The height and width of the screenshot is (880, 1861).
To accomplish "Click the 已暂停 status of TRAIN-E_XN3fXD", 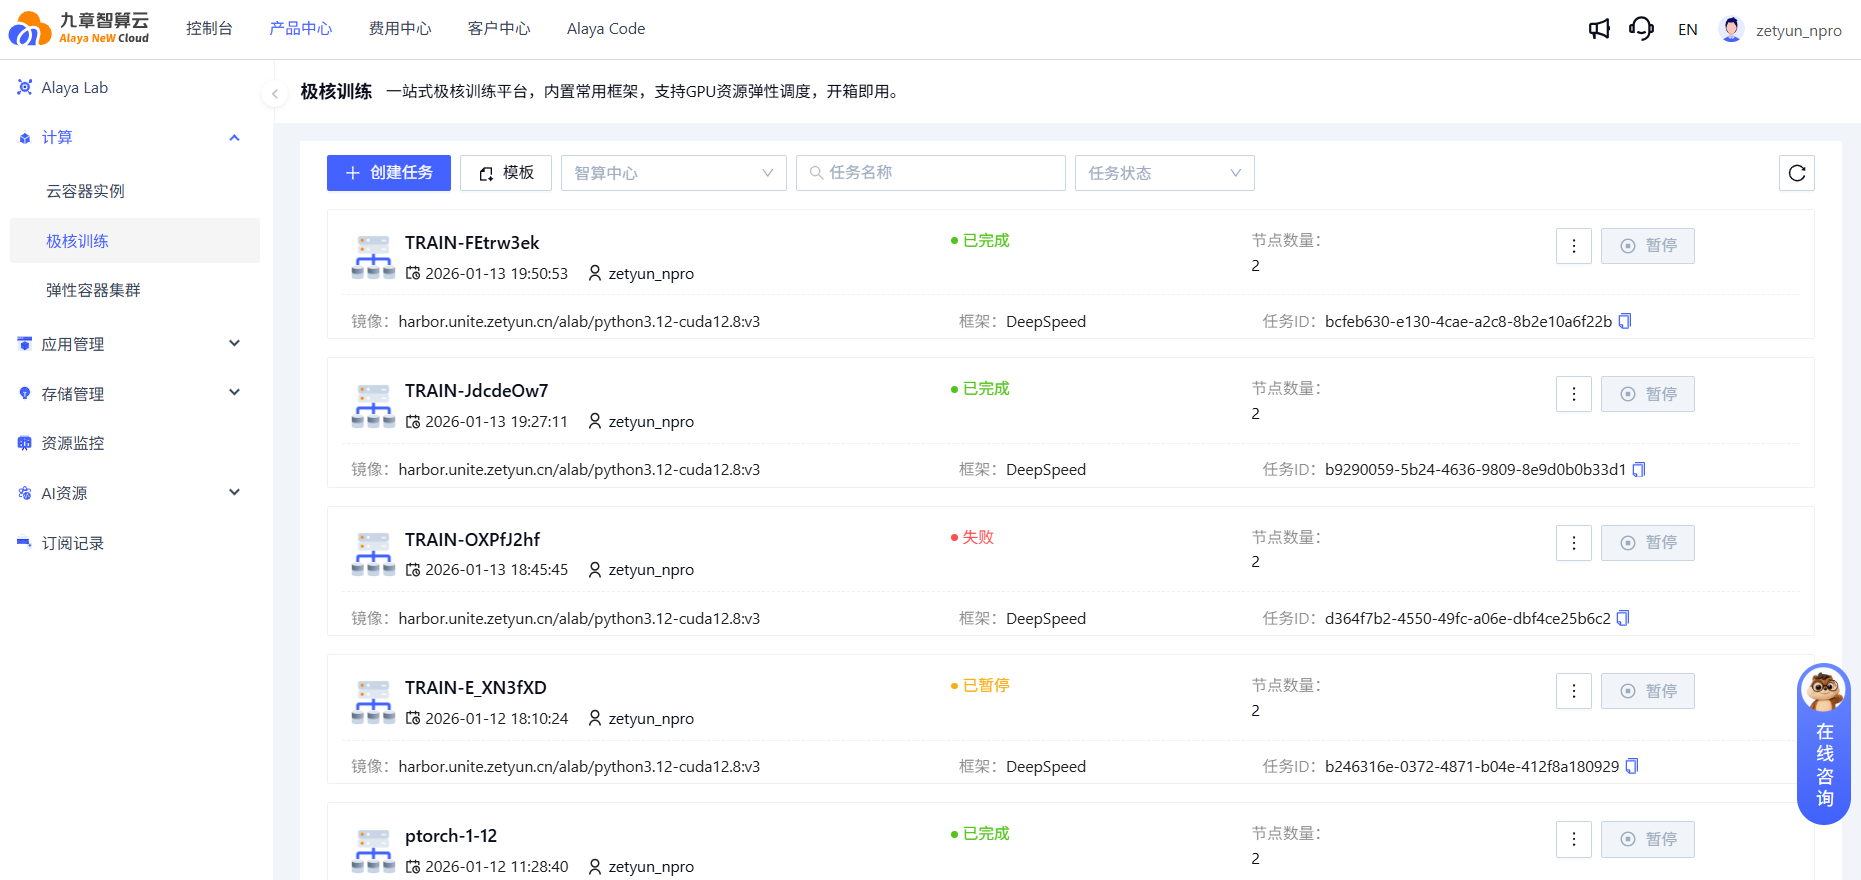I will tap(980, 685).
